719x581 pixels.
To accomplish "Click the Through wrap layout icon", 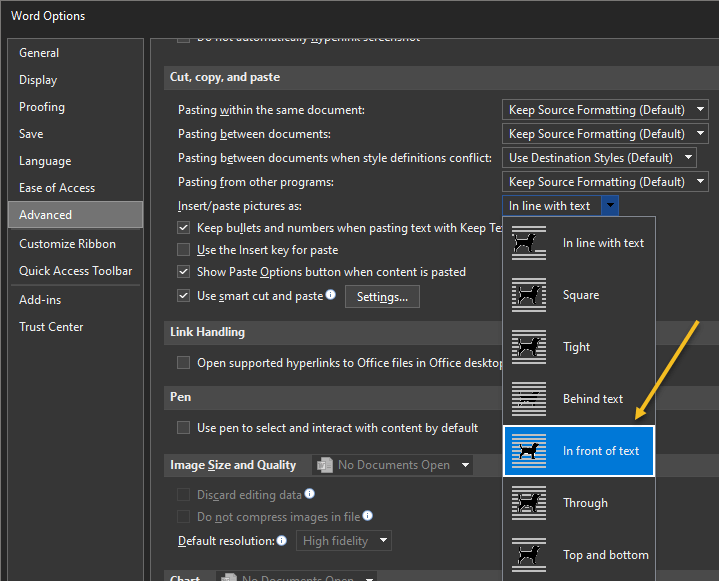I will [x=529, y=503].
